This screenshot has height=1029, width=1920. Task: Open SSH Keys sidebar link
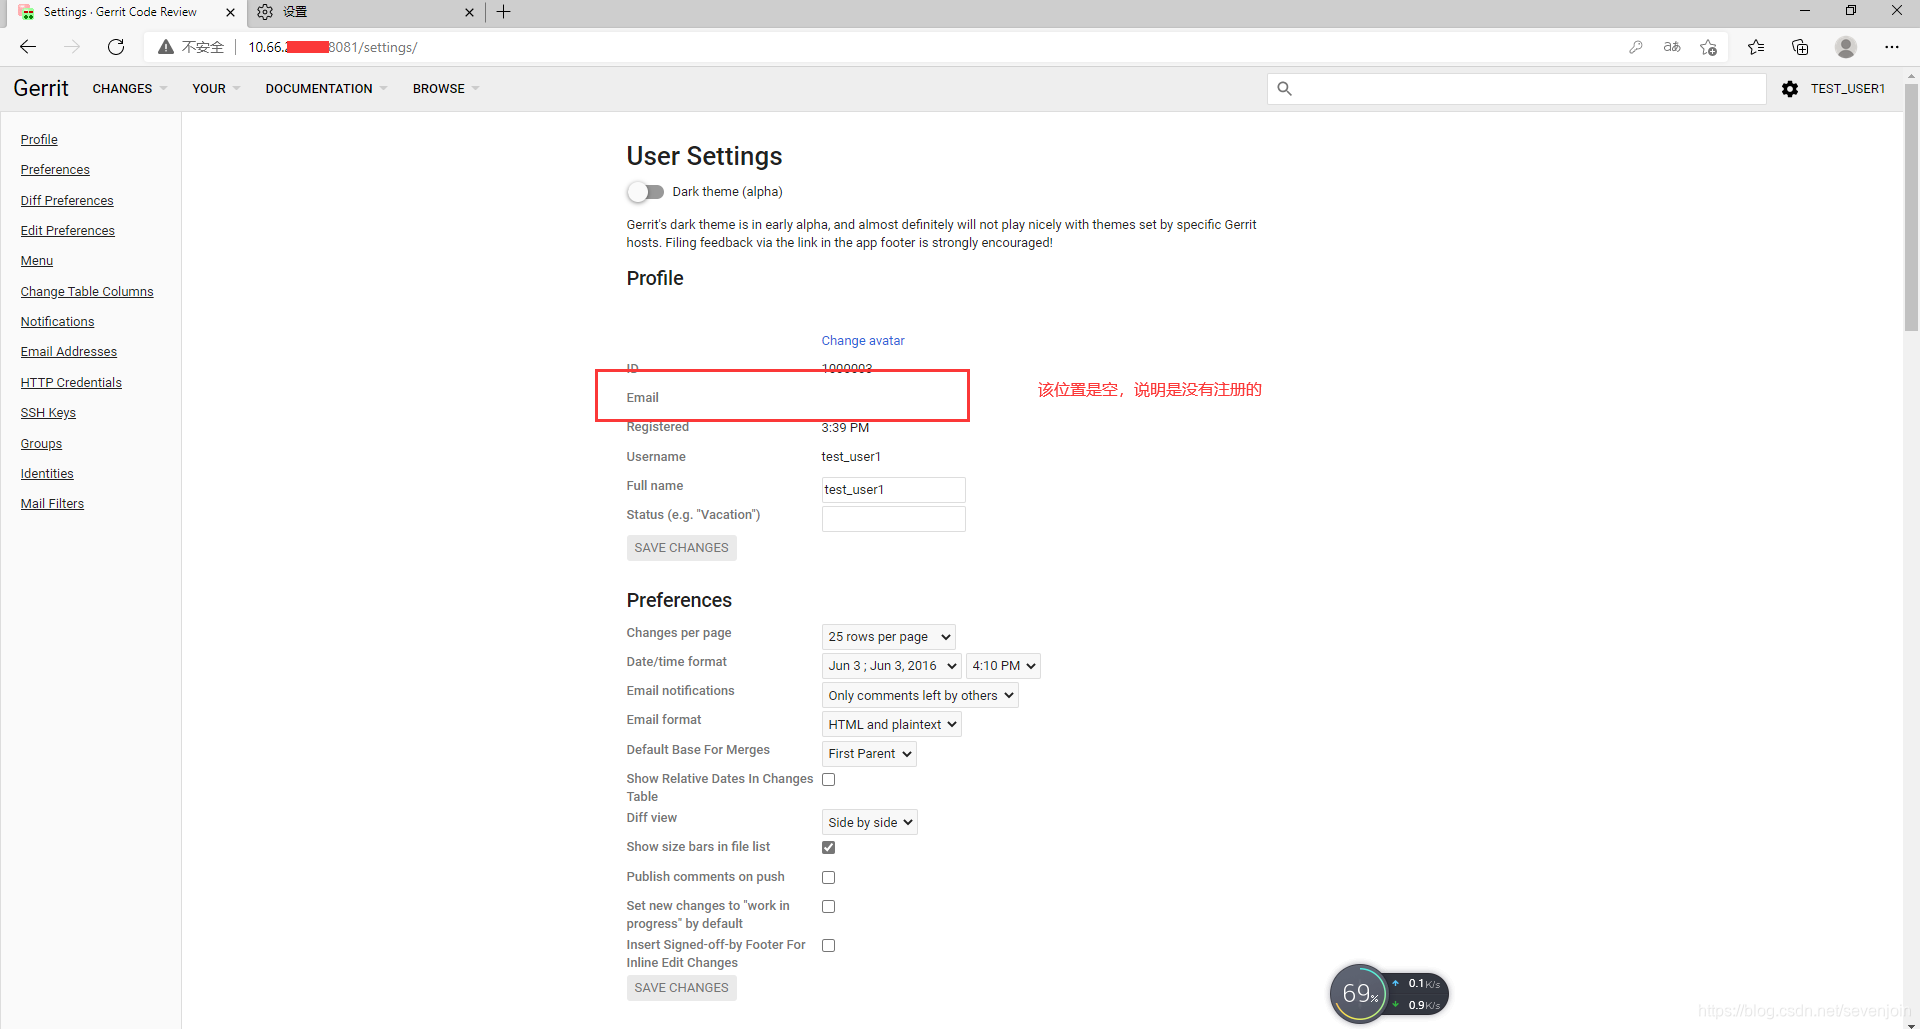tap(48, 413)
